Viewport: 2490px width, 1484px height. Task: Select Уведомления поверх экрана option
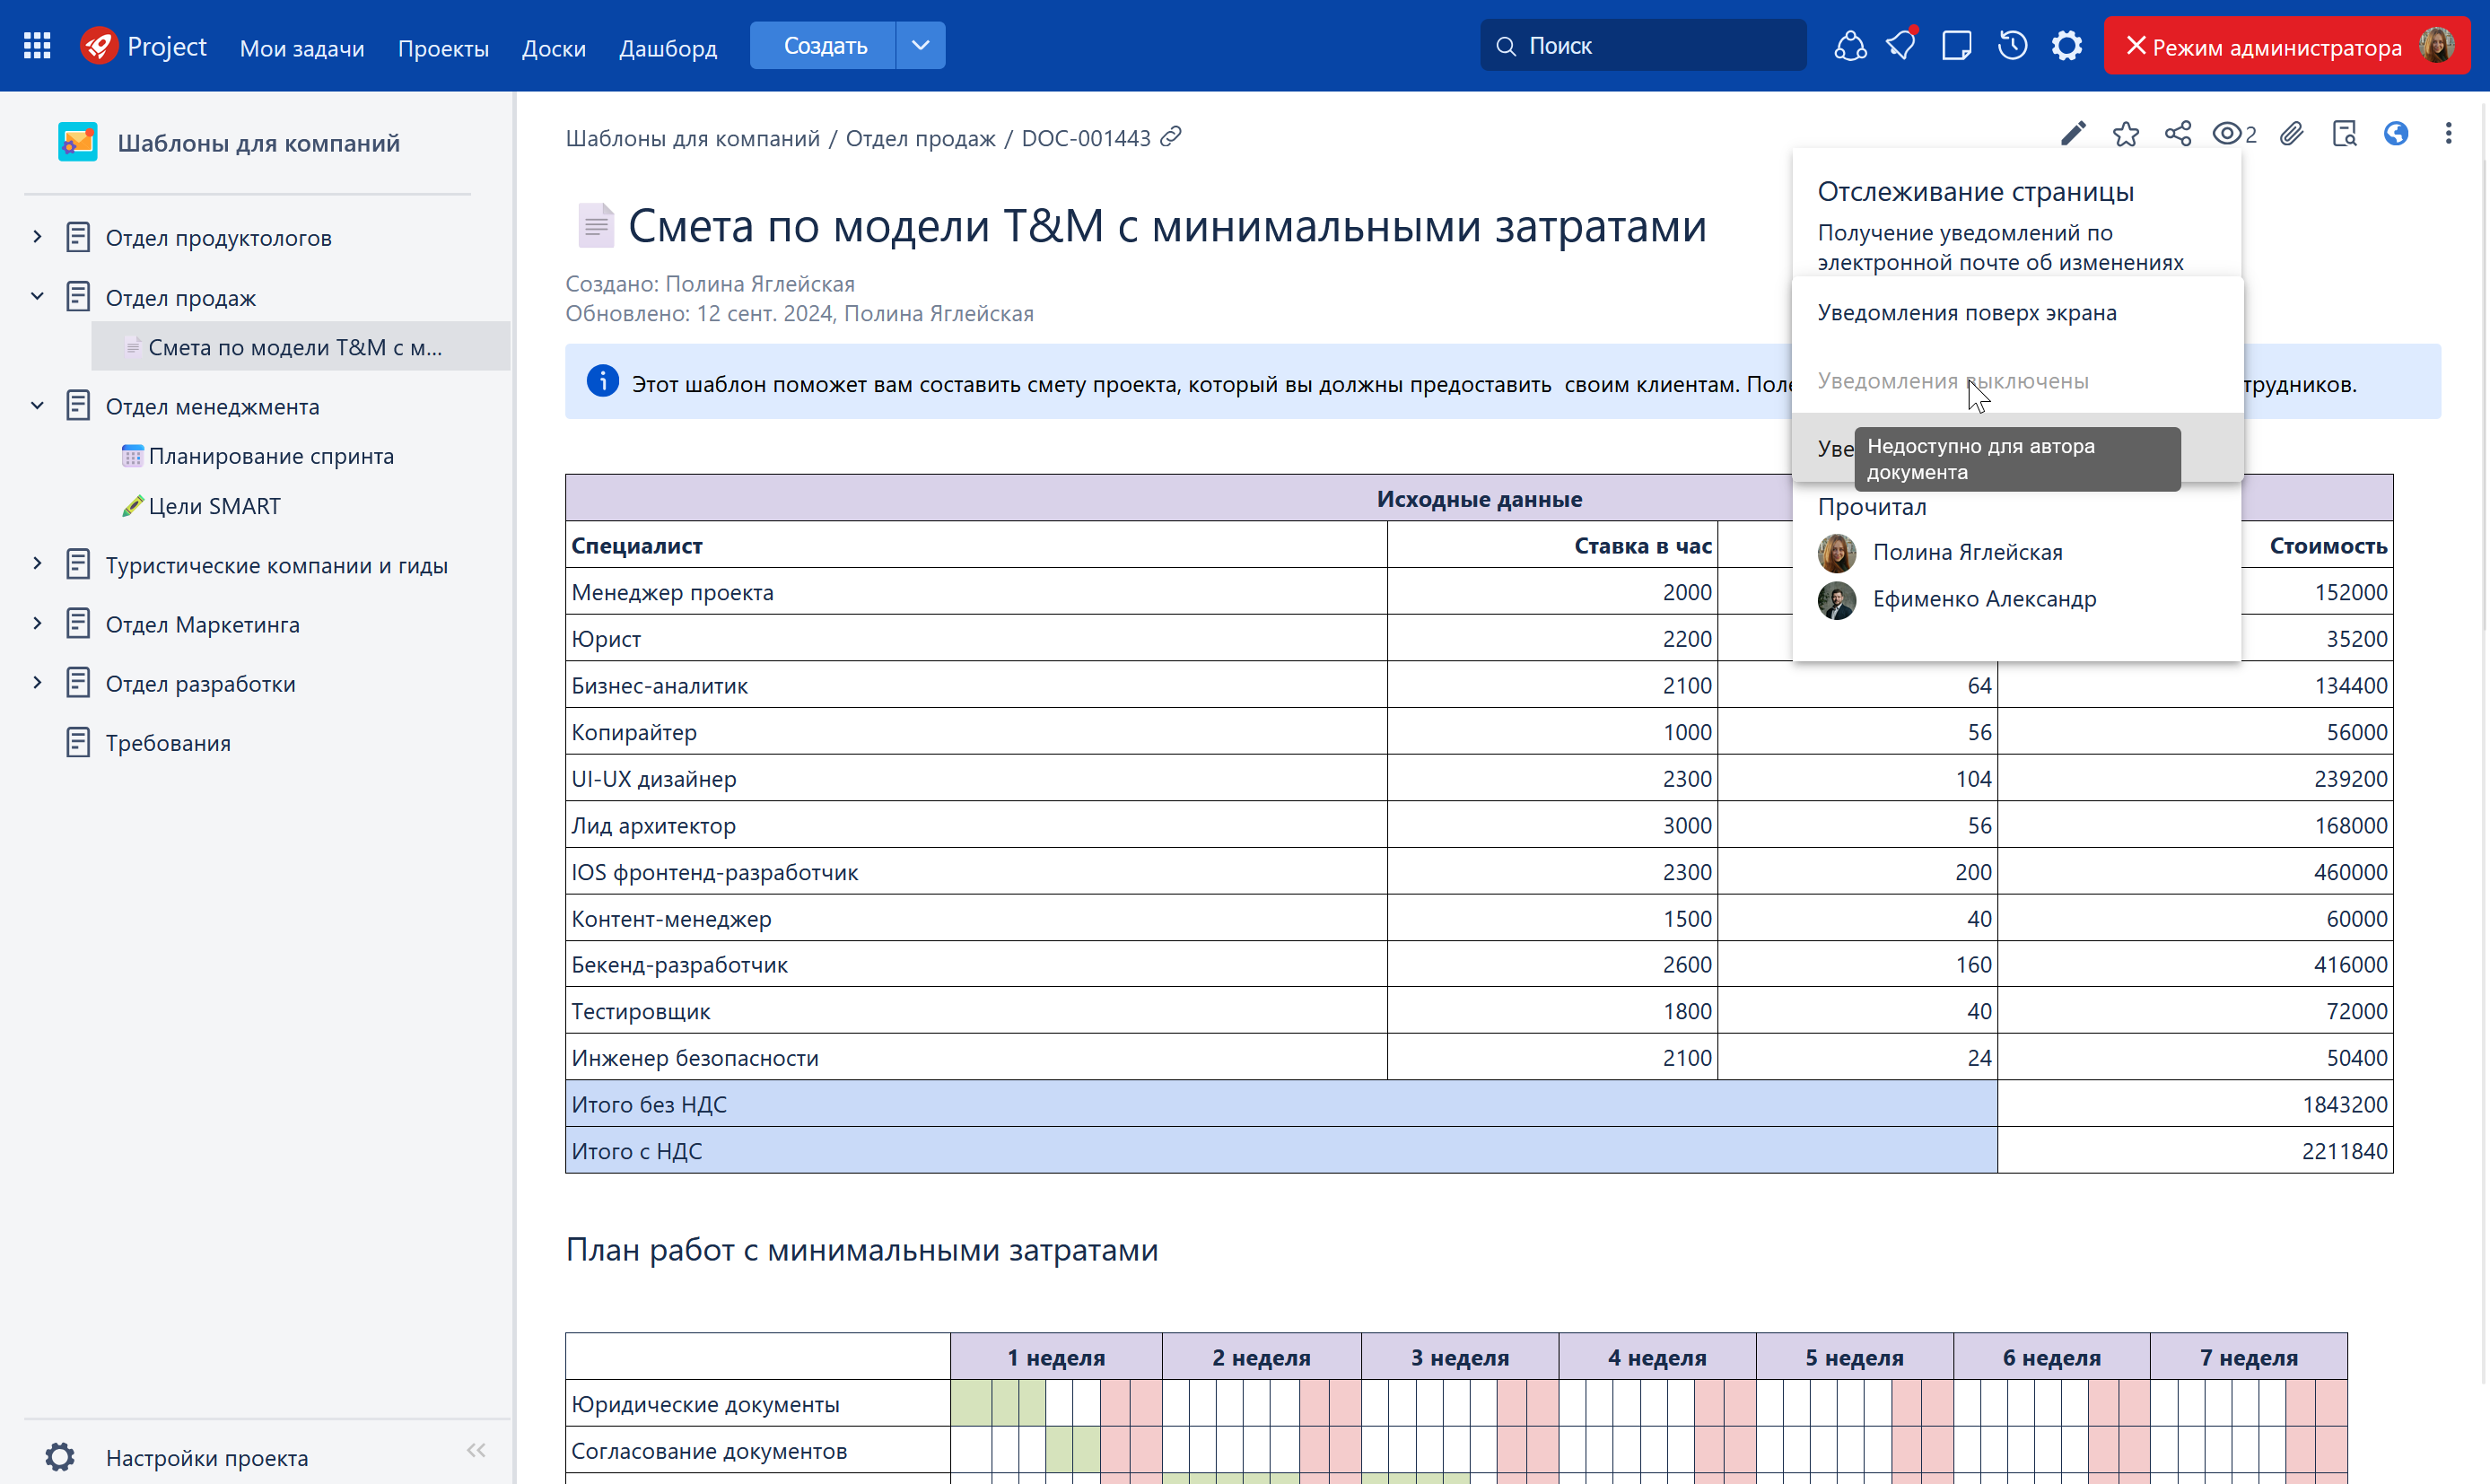coord(2017,312)
